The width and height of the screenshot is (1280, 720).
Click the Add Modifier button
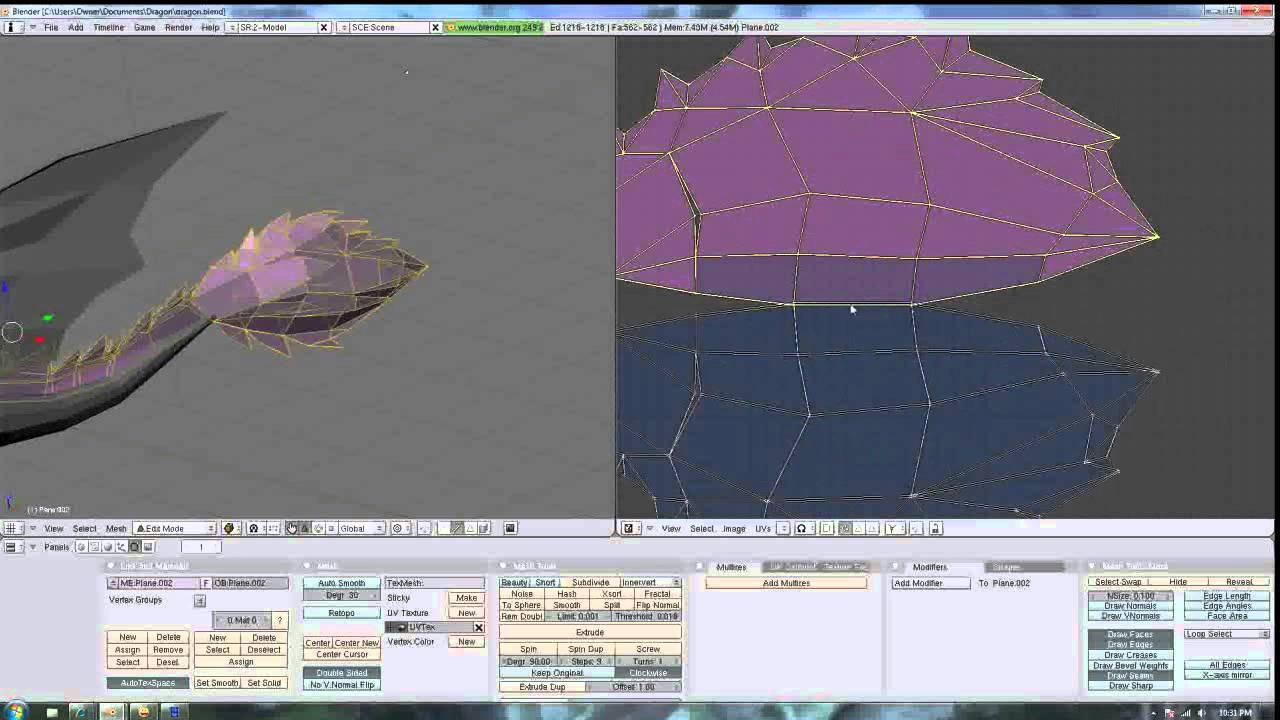[930, 583]
